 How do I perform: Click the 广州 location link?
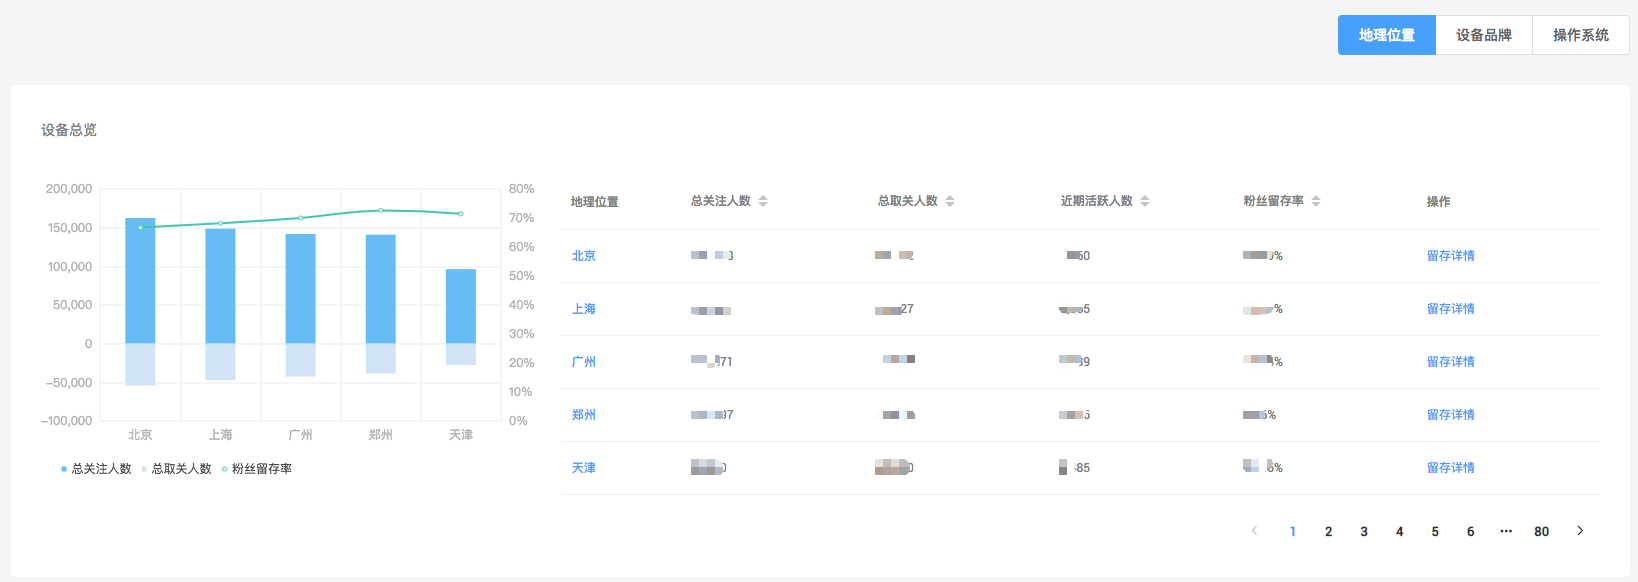click(584, 362)
